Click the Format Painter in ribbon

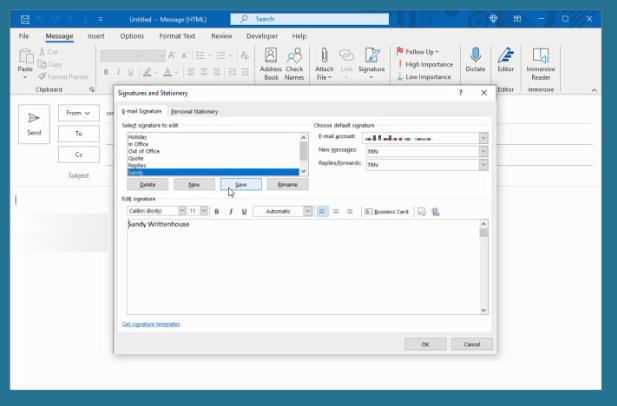click(x=63, y=76)
